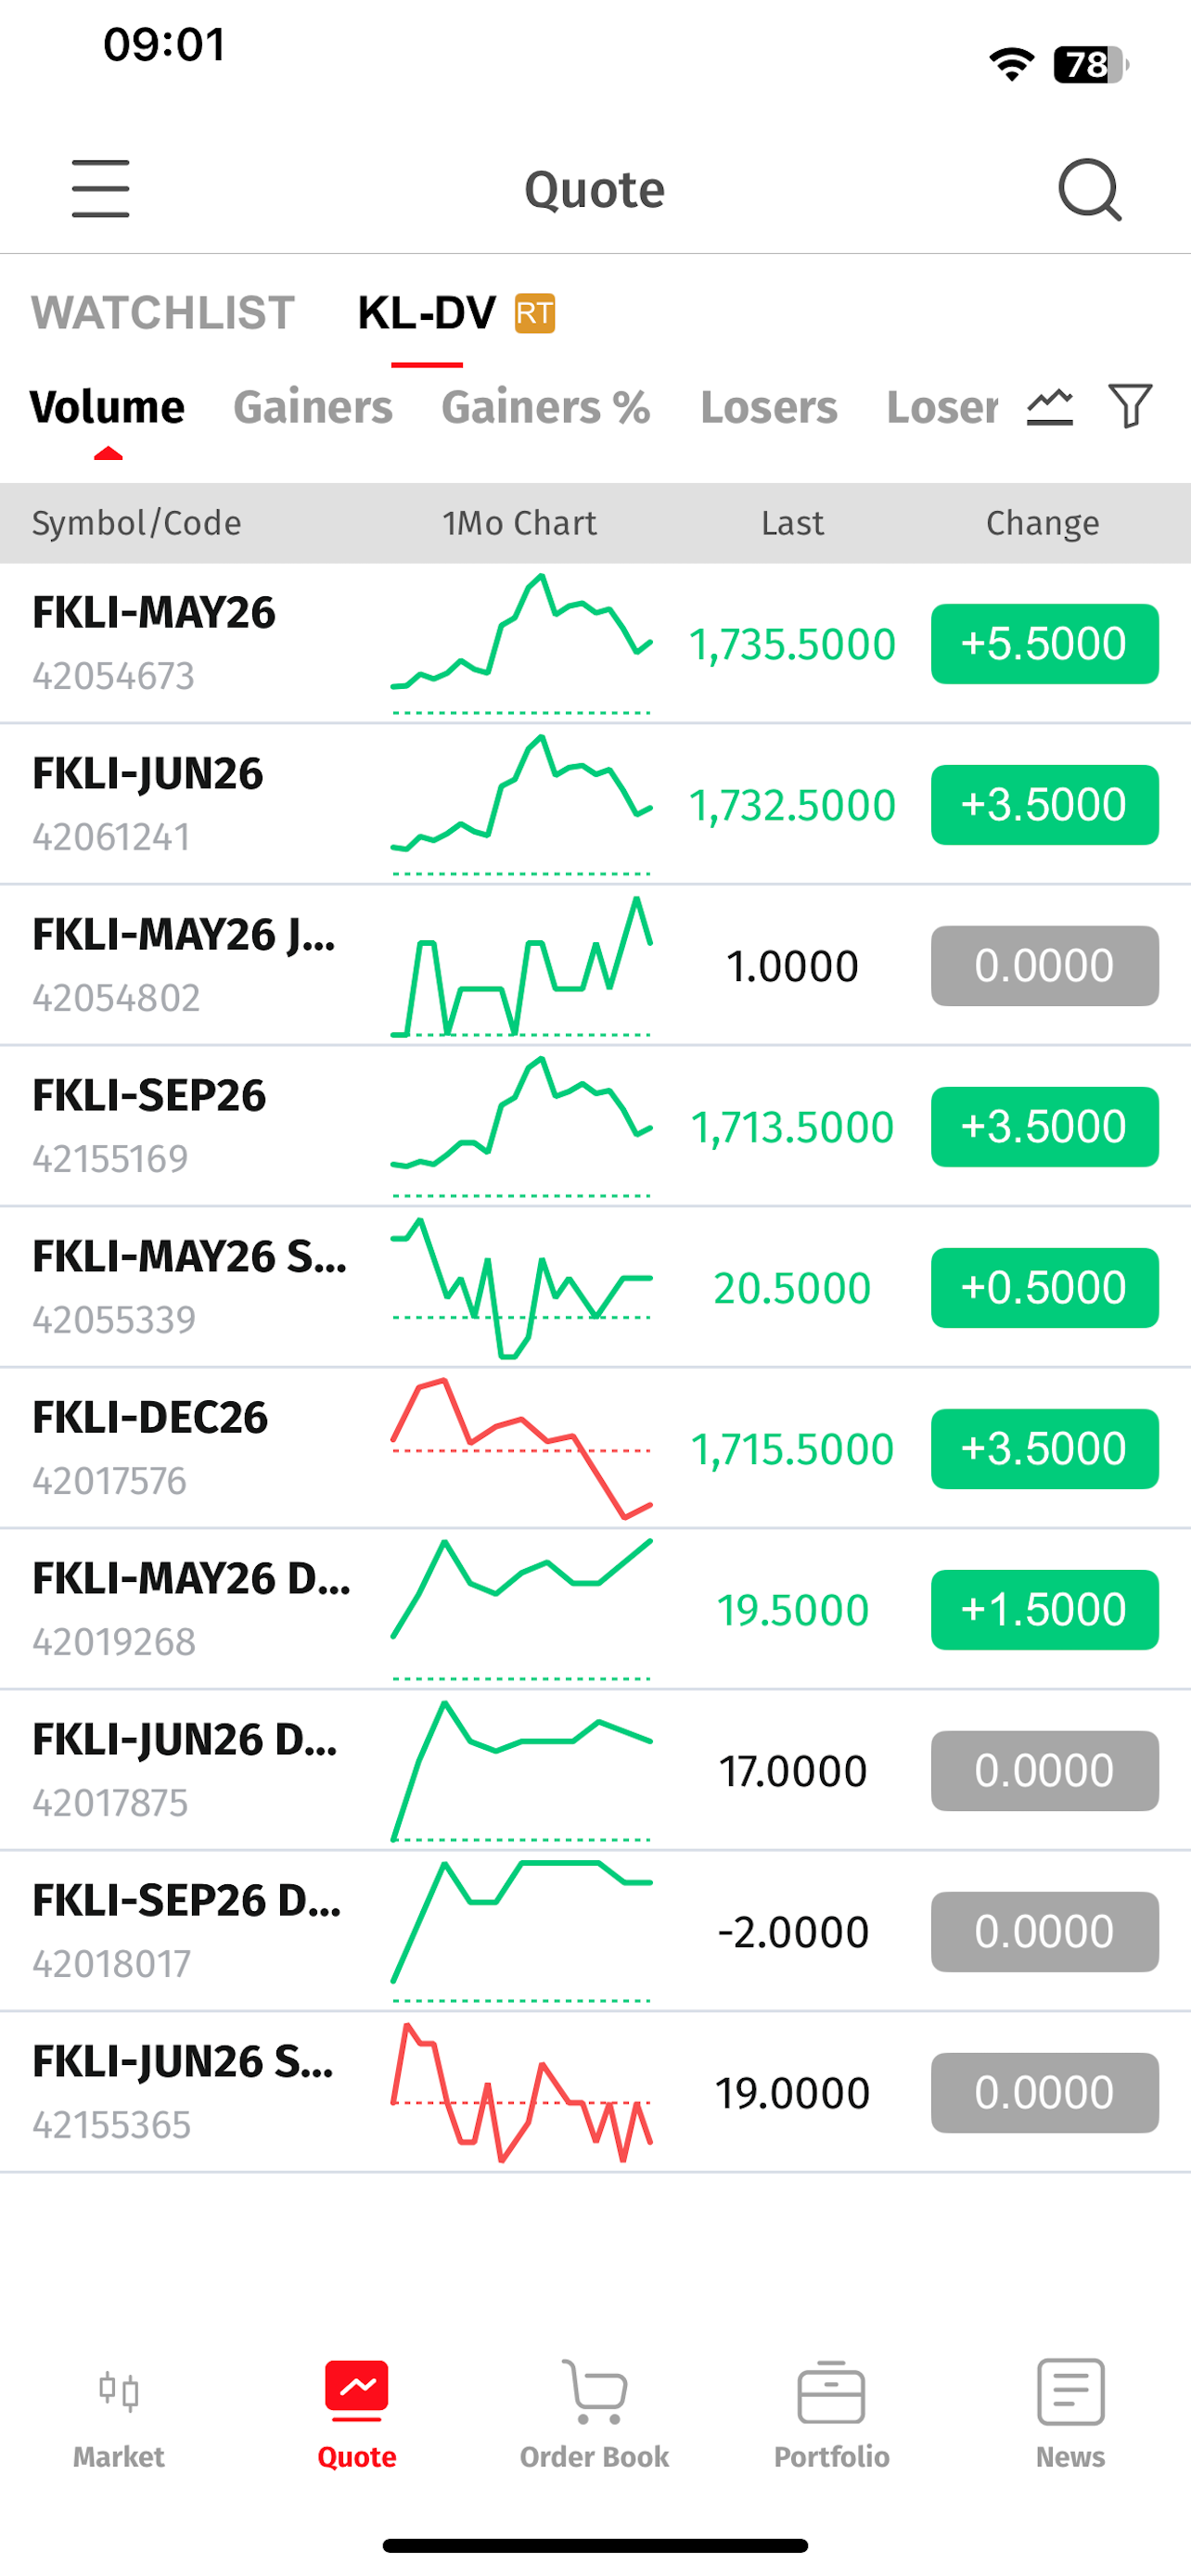Tap the 1Mo Chart column header
Image resolution: width=1191 pixels, height=2576 pixels.
tap(519, 523)
